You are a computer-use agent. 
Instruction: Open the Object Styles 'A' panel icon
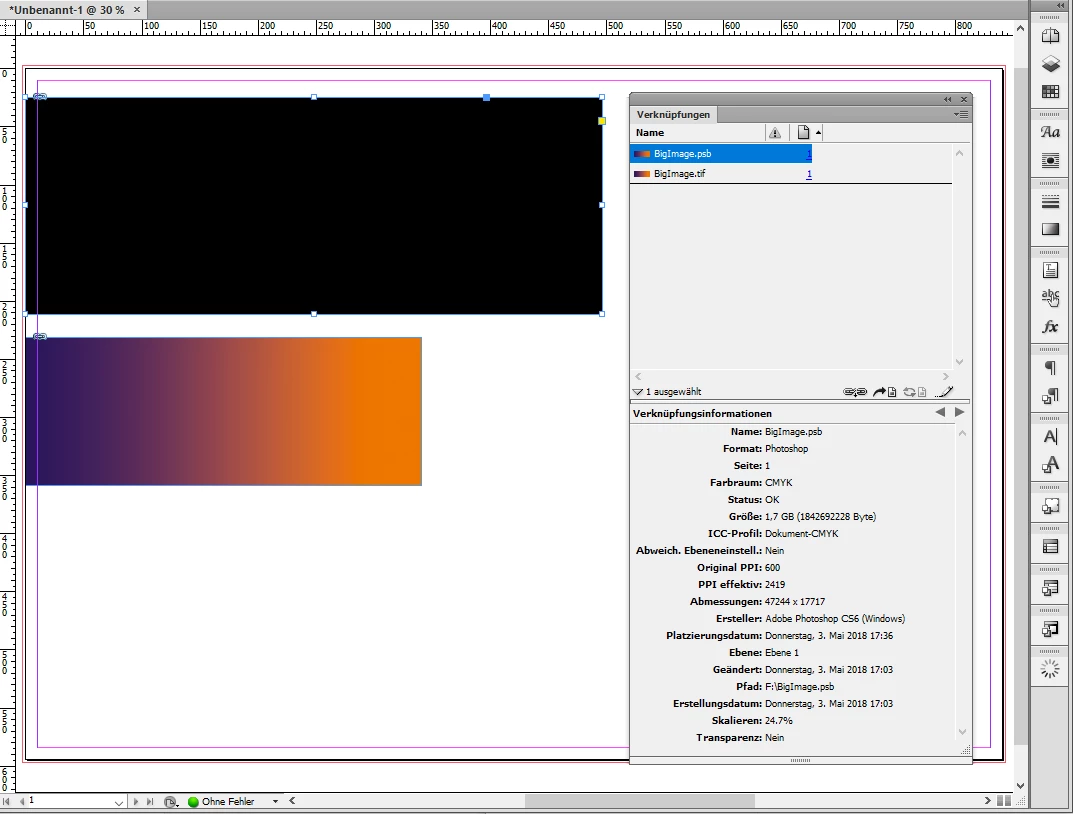1050,464
